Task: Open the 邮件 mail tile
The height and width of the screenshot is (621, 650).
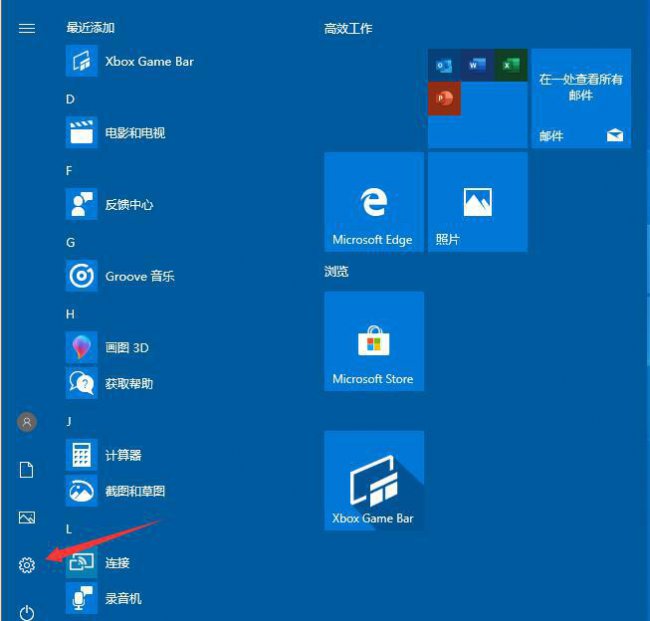Action: coord(581,98)
